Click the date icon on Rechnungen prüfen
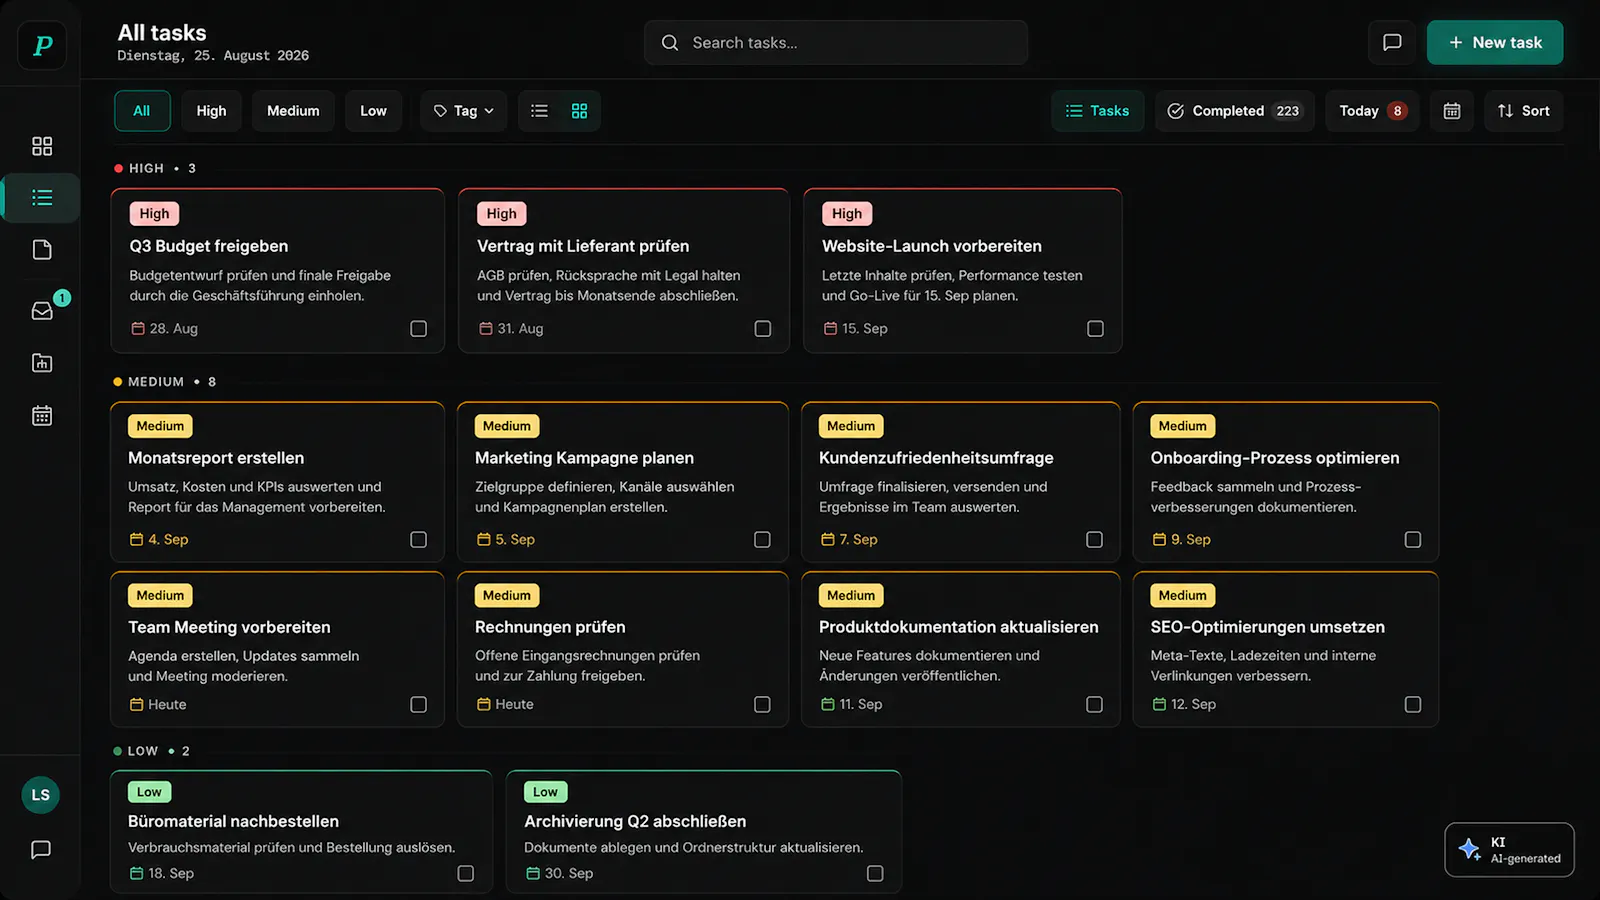This screenshot has width=1600, height=900. (483, 704)
